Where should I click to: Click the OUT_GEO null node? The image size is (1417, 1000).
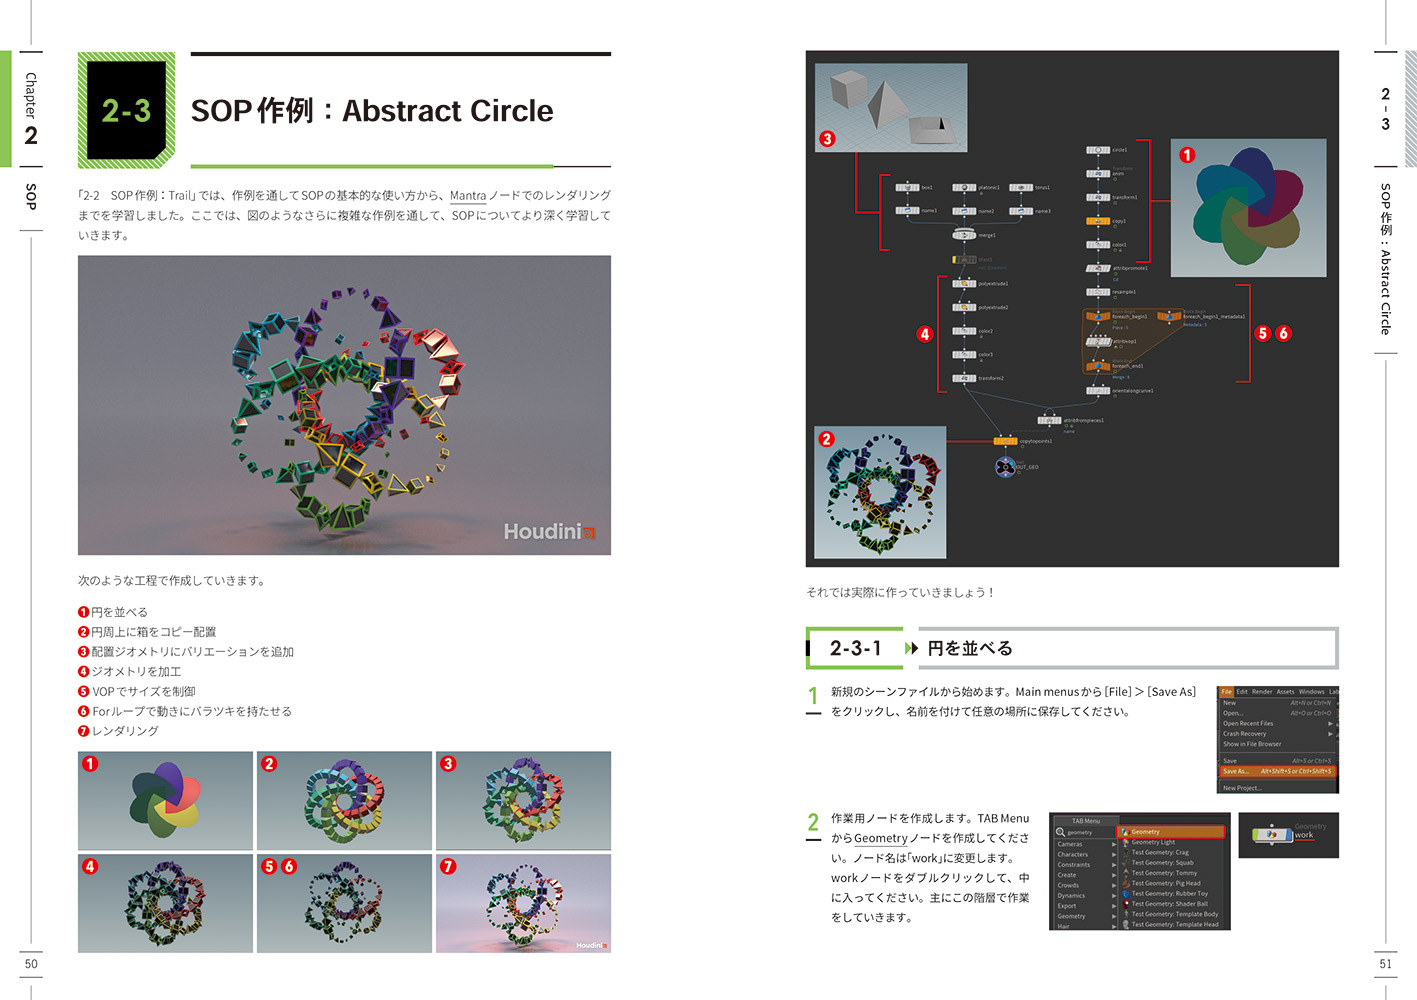pos(1005,466)
